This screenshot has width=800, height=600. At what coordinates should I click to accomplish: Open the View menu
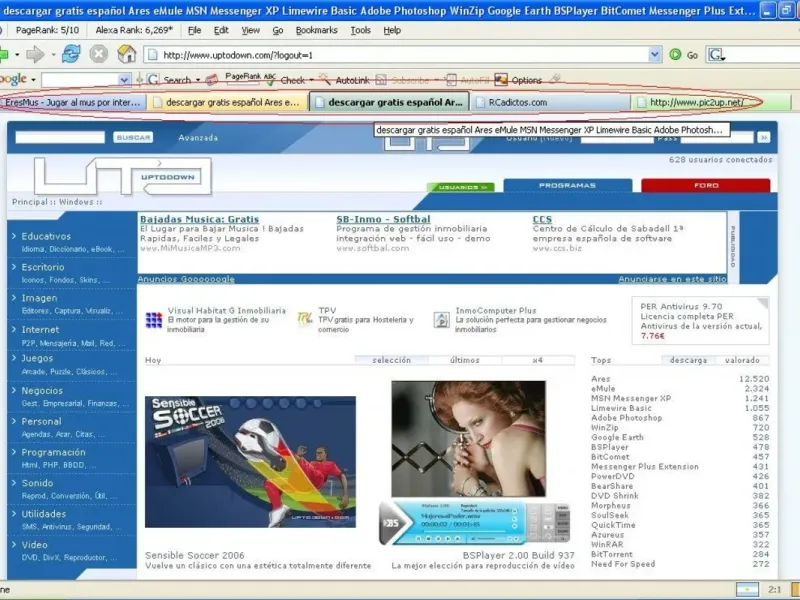click(250, 31)
